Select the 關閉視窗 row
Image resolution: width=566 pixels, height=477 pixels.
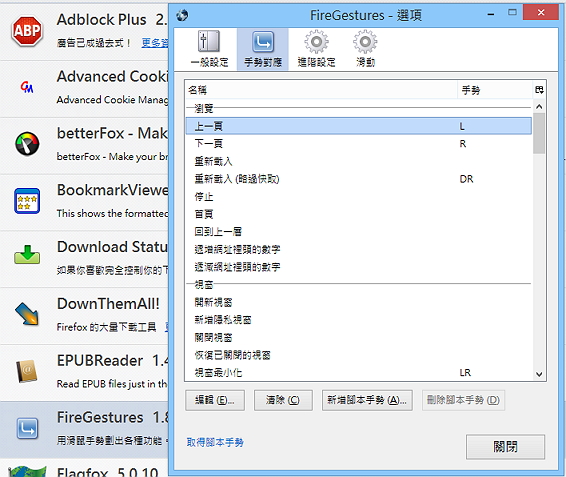click(x=358, y=338)
